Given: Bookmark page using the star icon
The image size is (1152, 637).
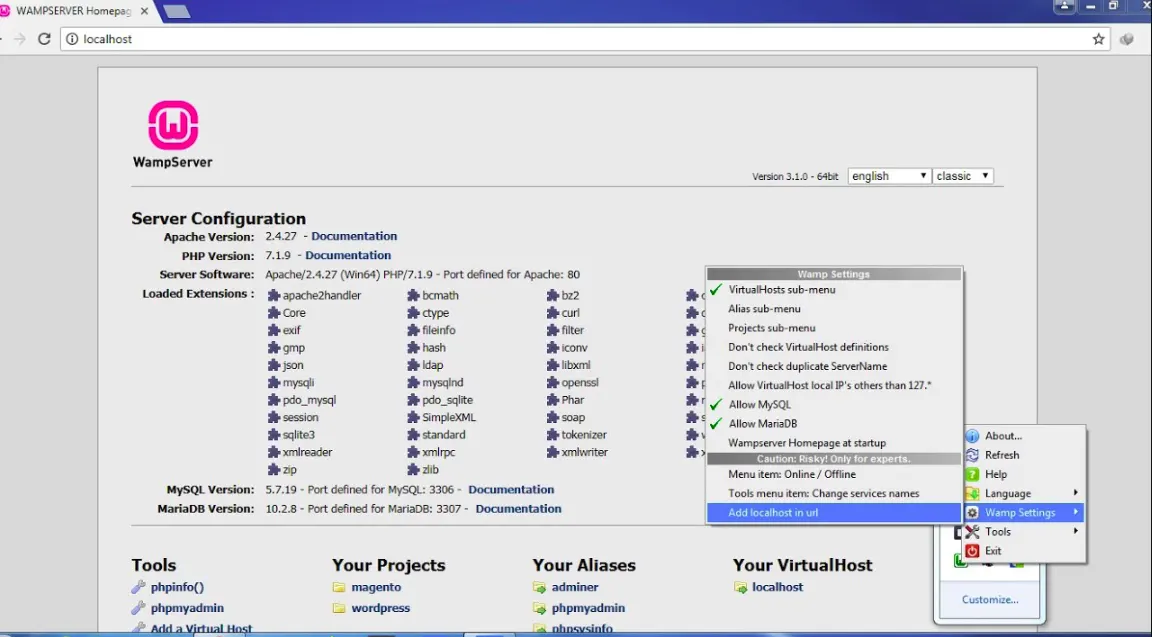Looking at the screenshot, I should coord(1098,39).
